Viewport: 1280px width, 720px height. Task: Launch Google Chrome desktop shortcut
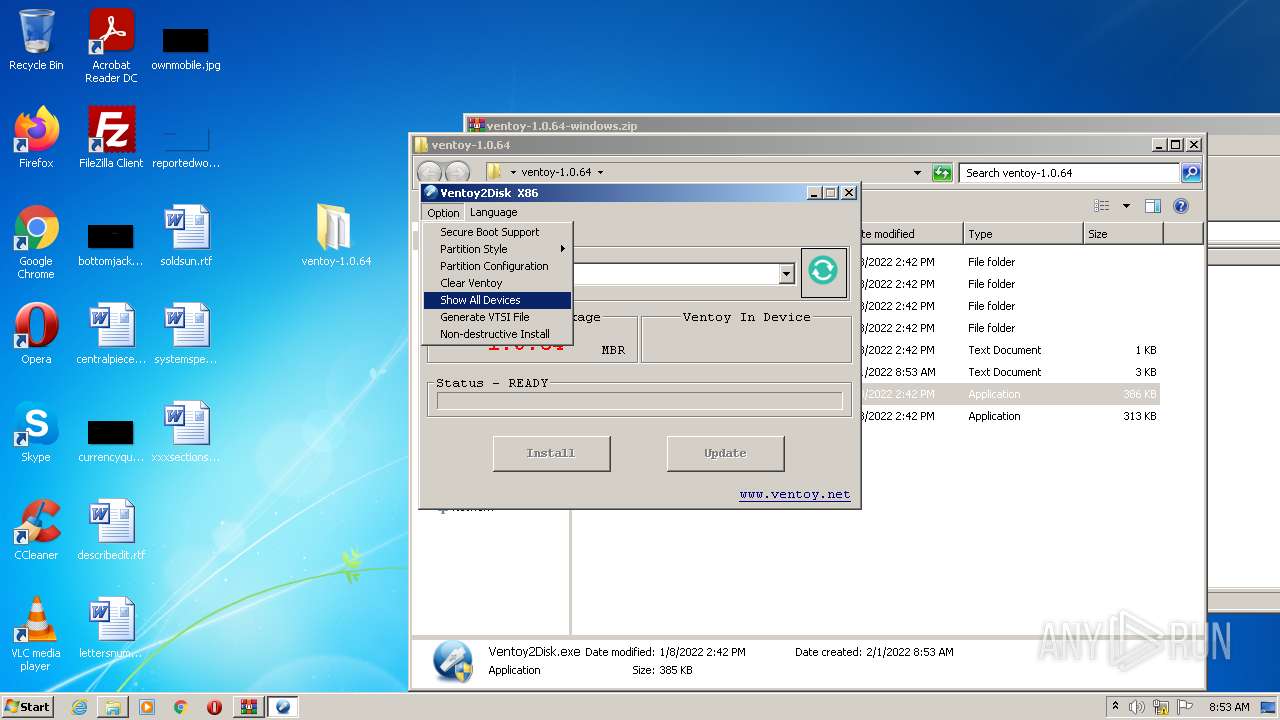[x=36, y=242]
